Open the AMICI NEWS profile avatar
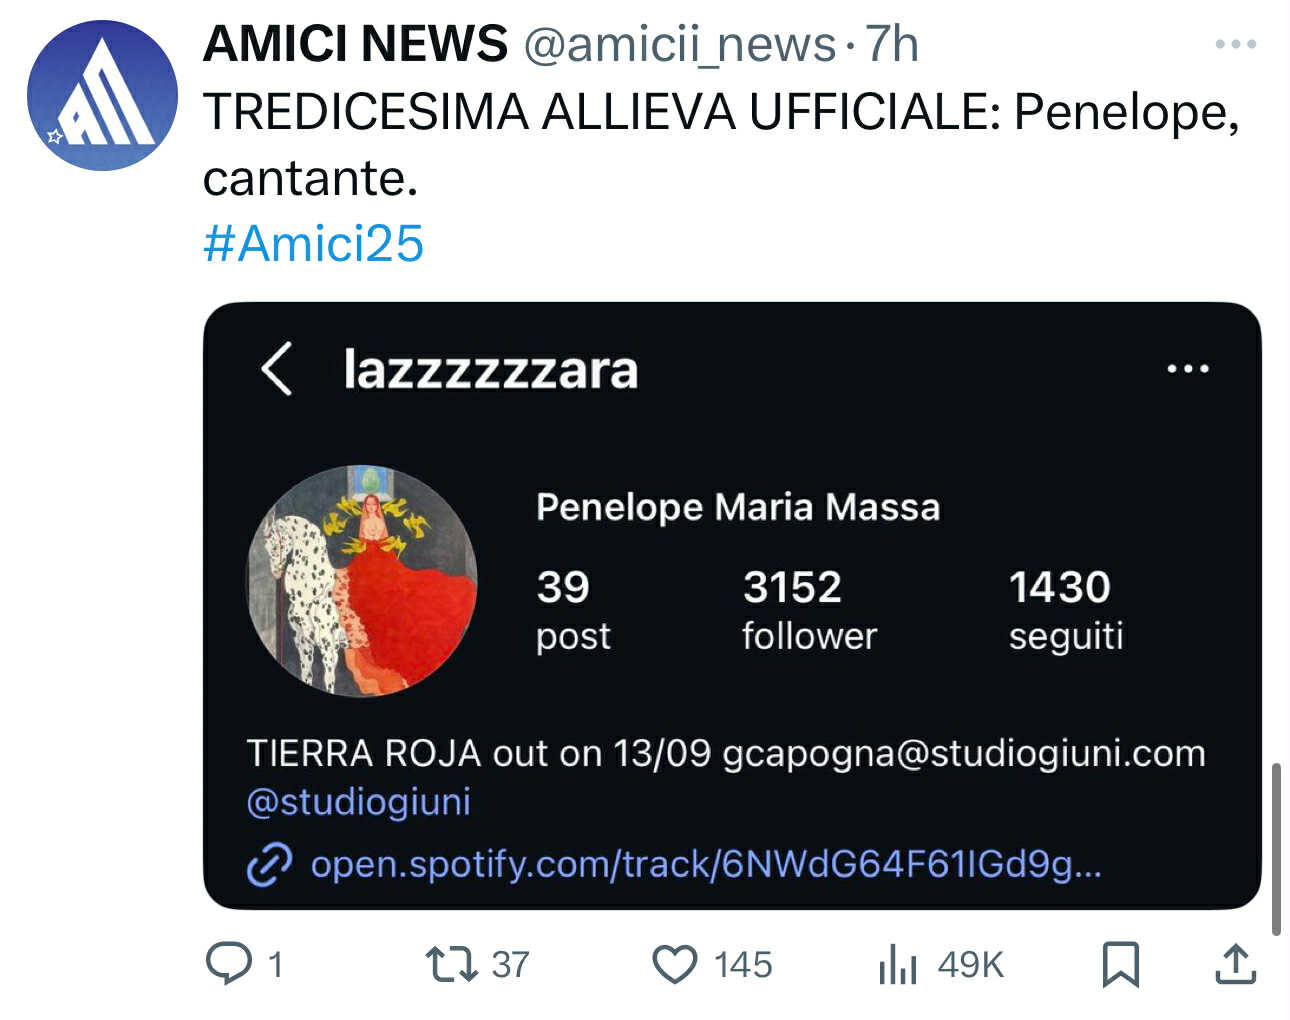The width and height of the screenshot is (1290, 1020). (x=102, y=95)
